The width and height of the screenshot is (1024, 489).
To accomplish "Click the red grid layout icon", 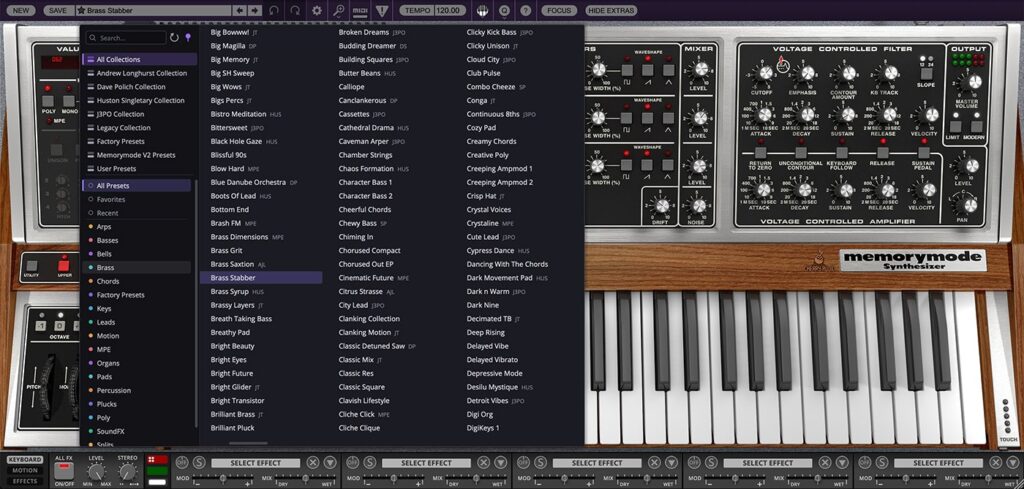I will click(157, 460).
